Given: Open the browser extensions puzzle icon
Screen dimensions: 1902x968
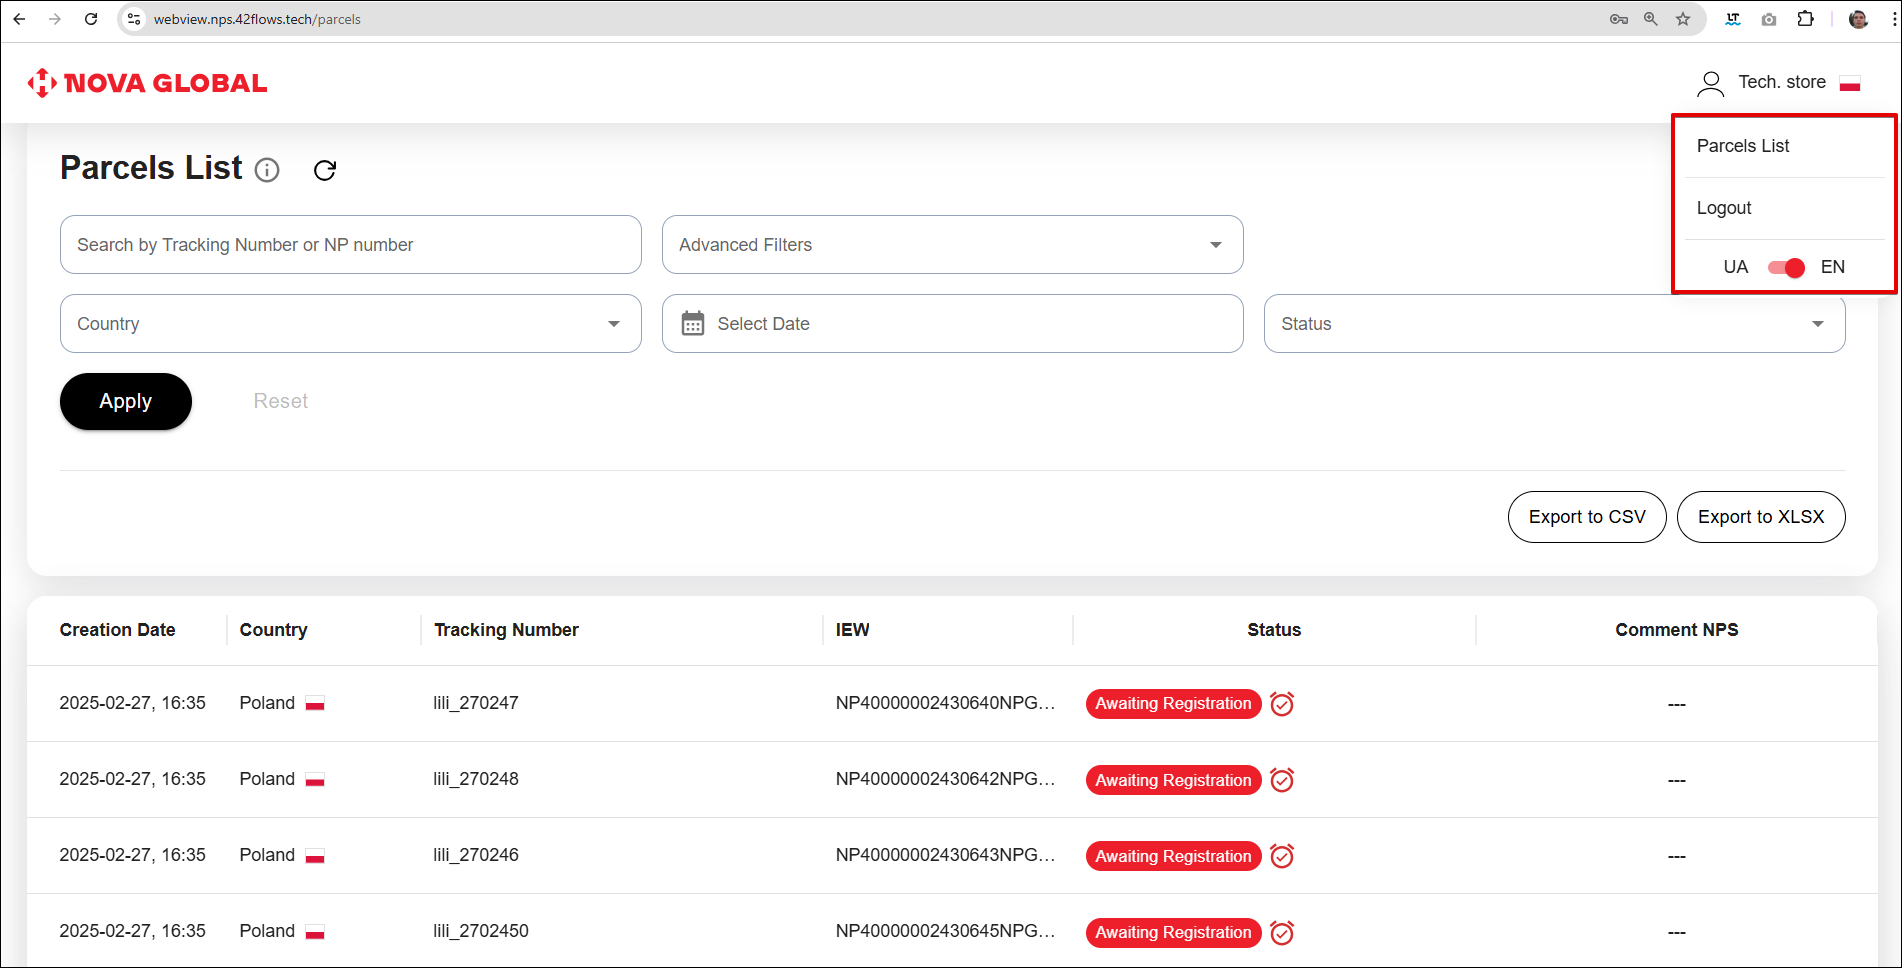Looking at the screenshot, I should (x=1805, y=19).
